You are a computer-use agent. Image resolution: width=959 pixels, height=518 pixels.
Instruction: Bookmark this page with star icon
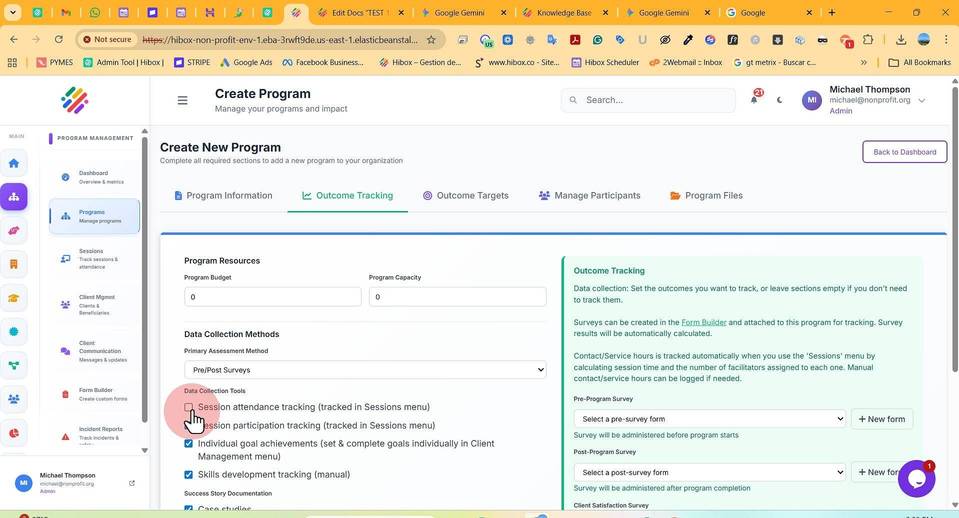pyautogui.click(x=431, y=40)
